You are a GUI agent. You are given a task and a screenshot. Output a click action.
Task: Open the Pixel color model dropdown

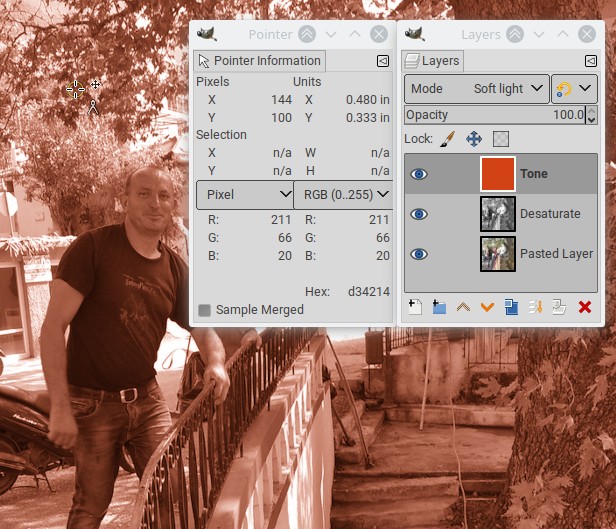(245, 194)
